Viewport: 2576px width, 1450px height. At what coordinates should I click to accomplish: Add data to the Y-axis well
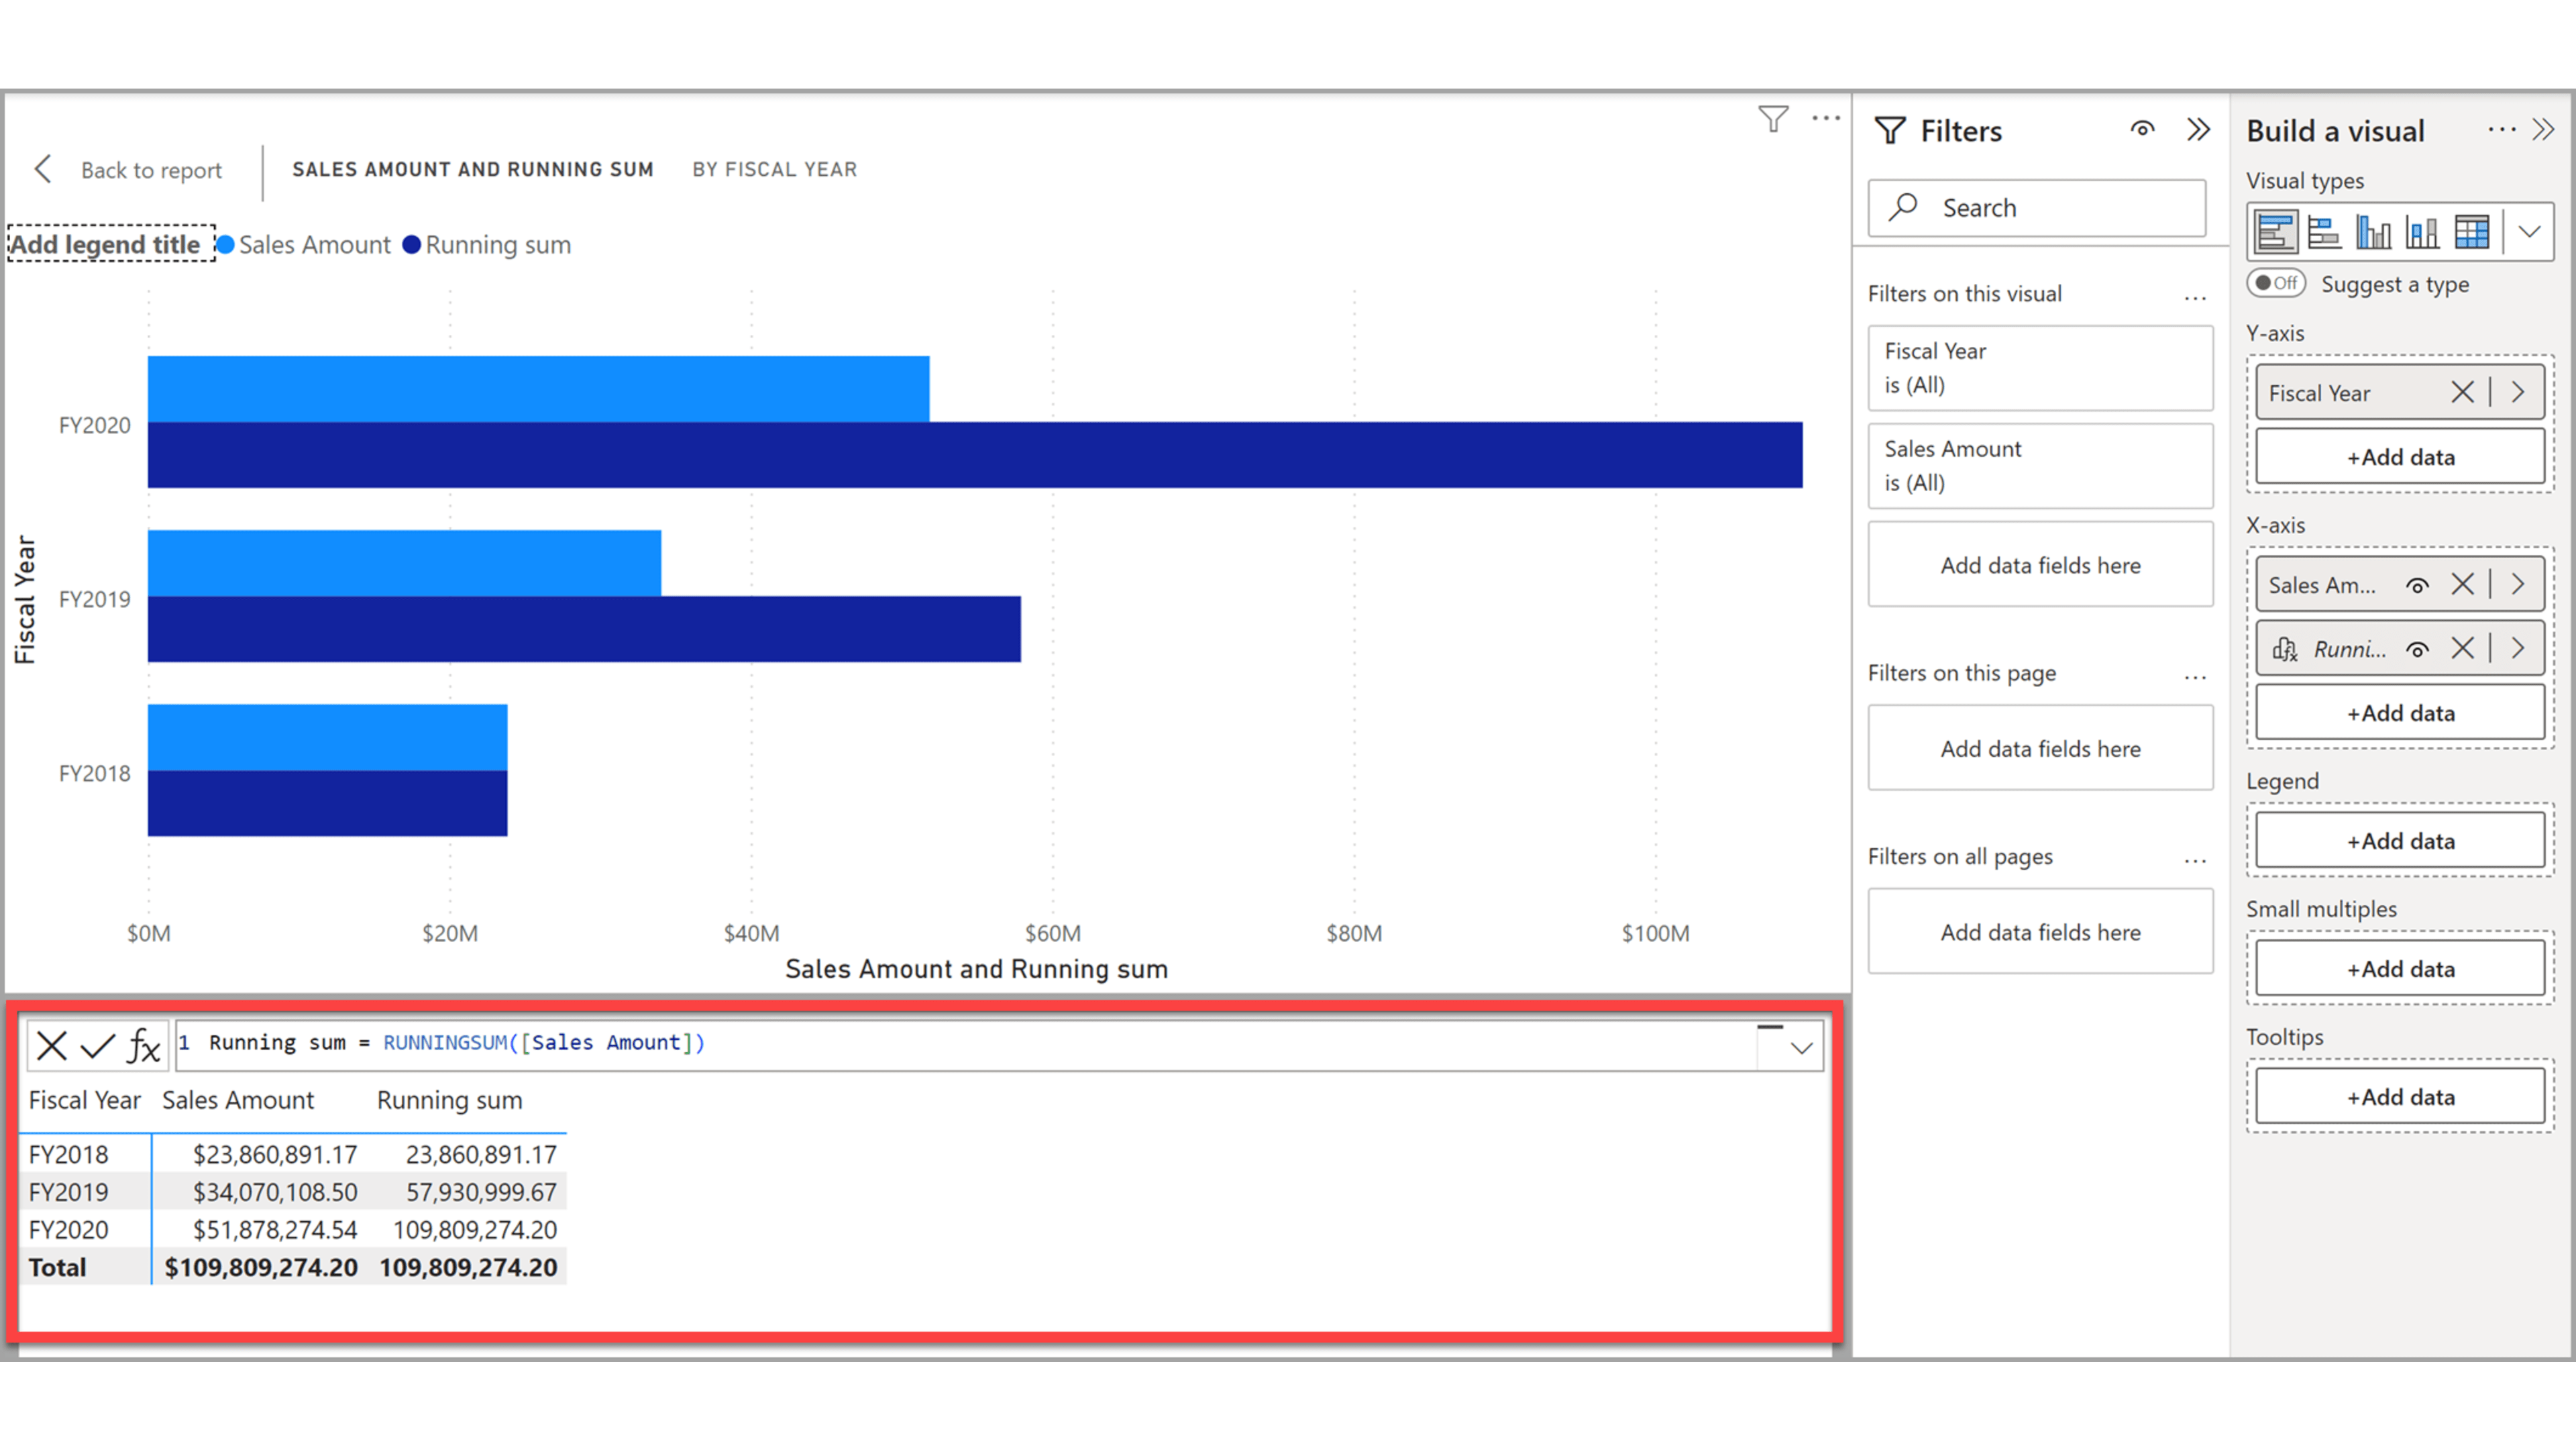point(2400,457)
